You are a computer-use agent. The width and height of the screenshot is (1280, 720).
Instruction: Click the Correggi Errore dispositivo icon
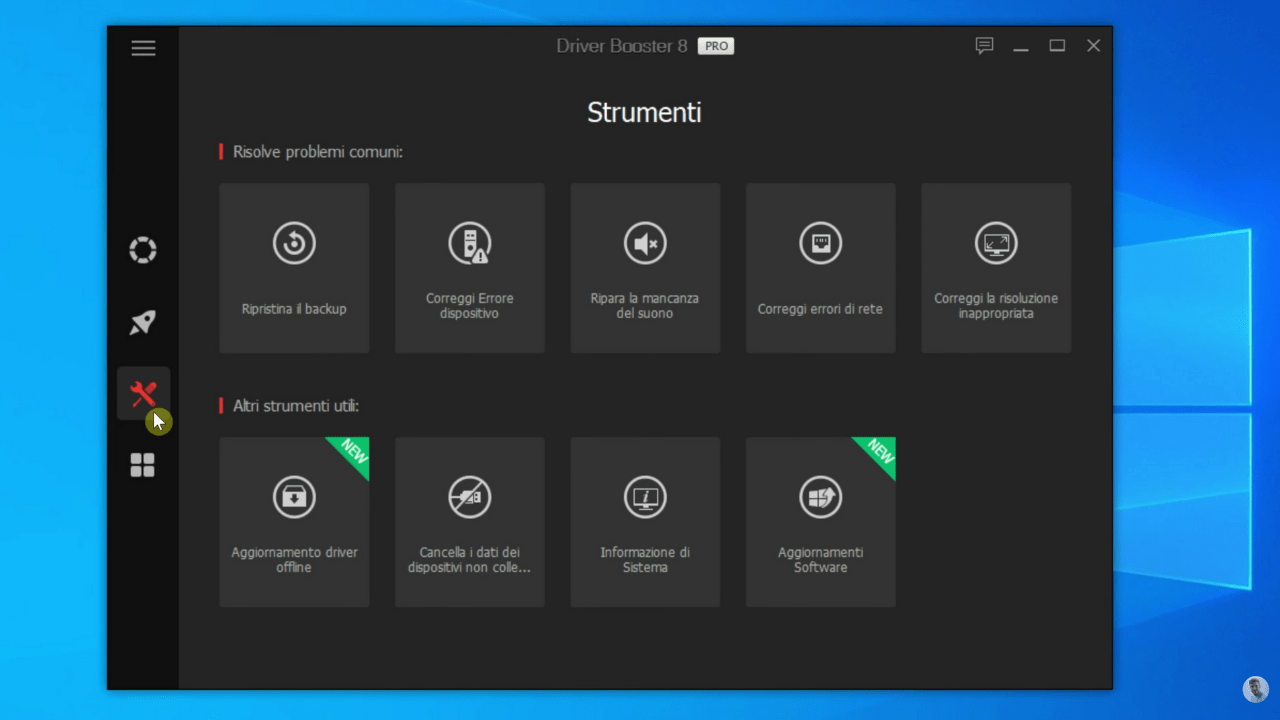coord(470,243)
